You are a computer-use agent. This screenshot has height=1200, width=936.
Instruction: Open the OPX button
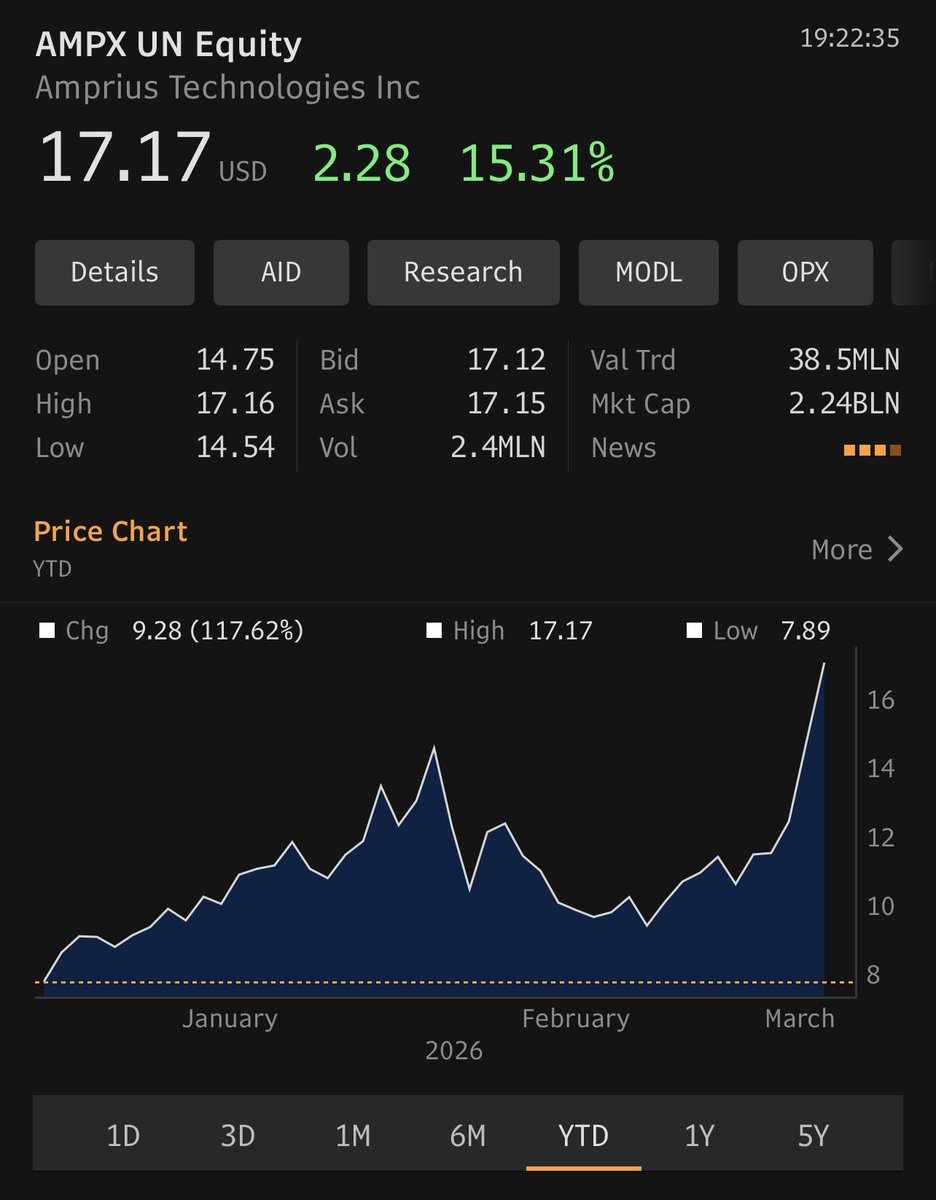pyautogui.click(x=805, y=272)
